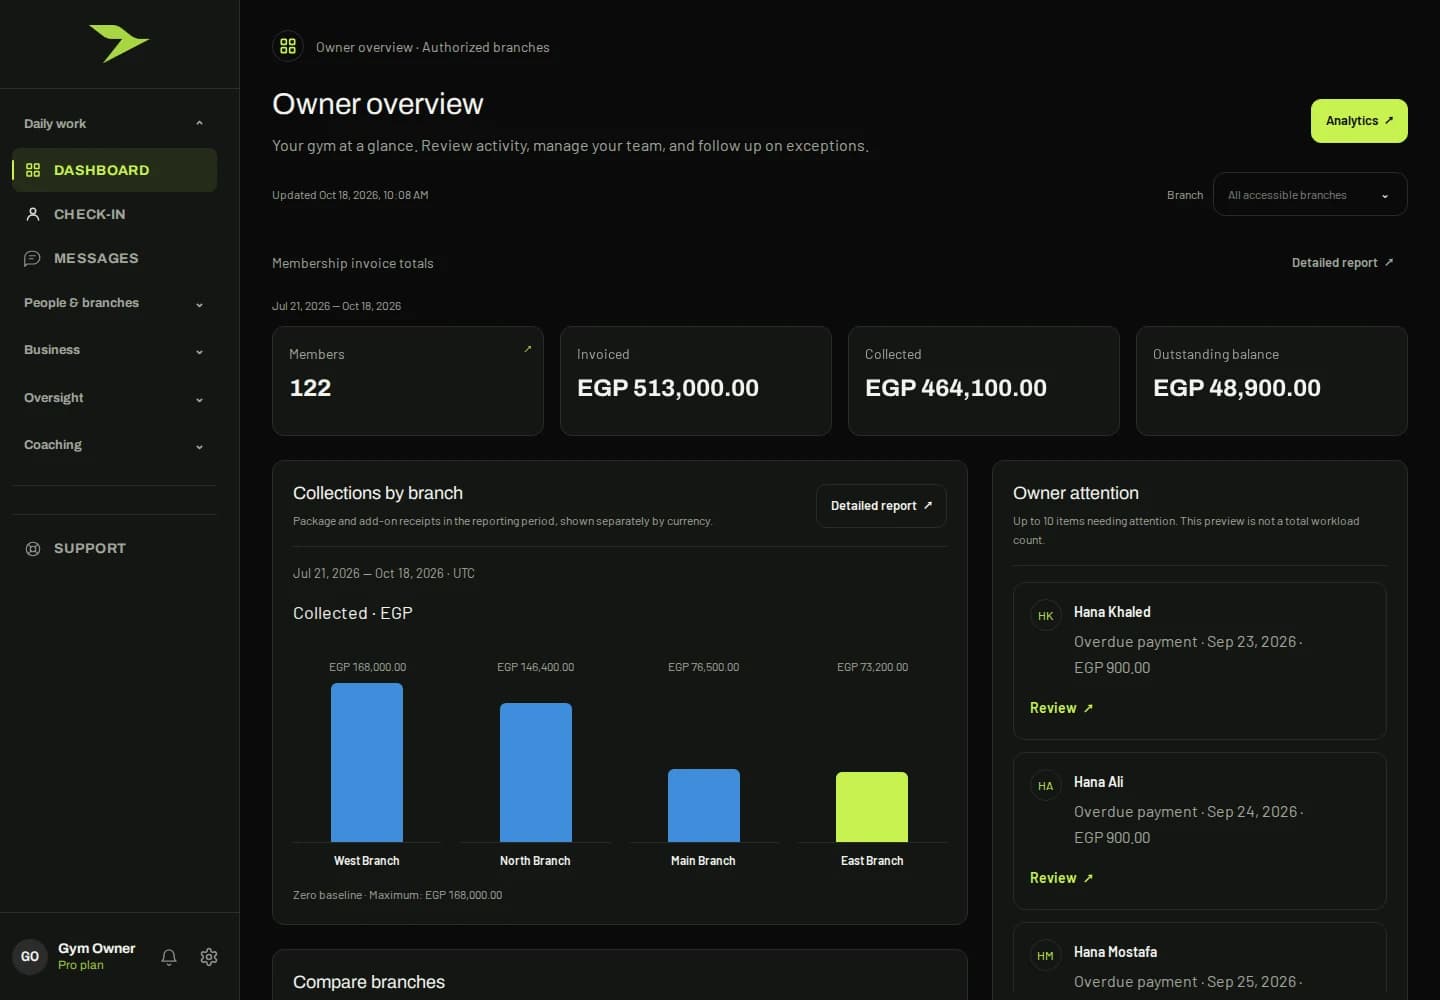Click the green arrow logo in sidebar
Viewport: 1440px width, 1000px height.
point(119,43)
